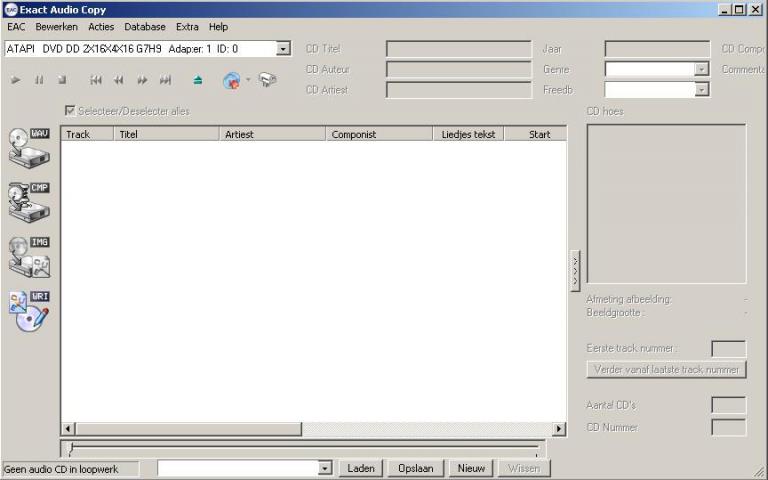
Task: Open the profile dropdown beside Laden button
Action: [324, 468]
